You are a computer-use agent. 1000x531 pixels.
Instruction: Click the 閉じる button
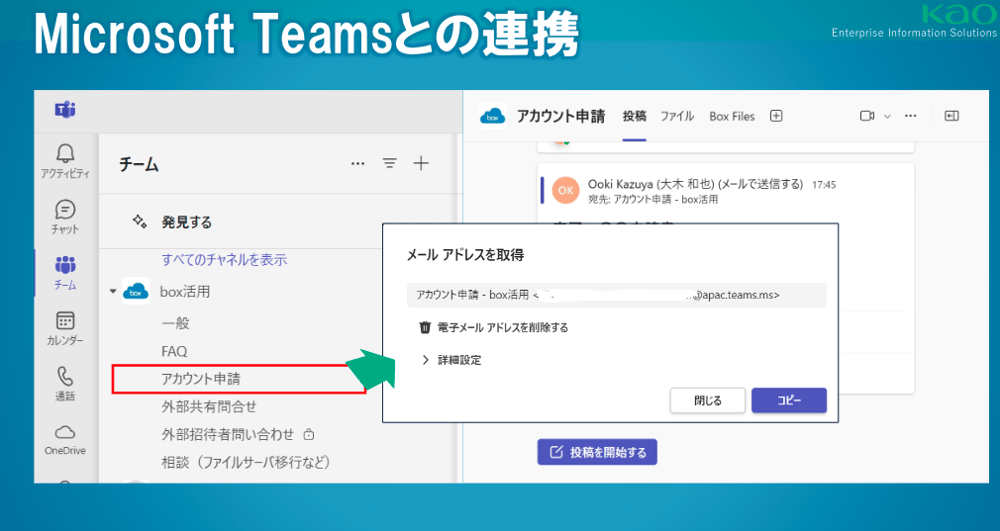708,401
